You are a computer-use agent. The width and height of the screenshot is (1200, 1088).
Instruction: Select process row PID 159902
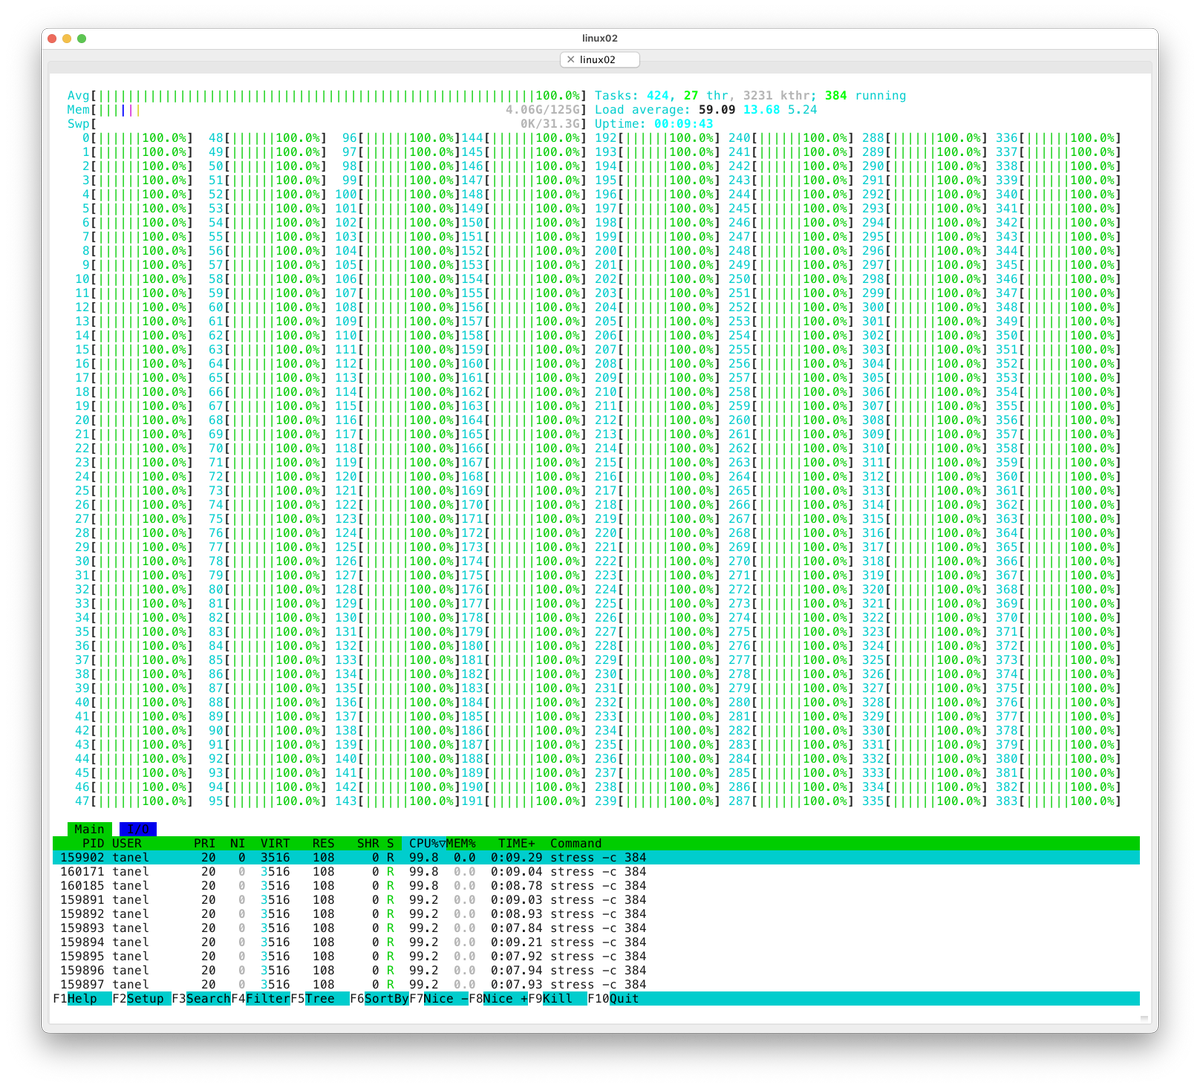(x=596, y=857)
